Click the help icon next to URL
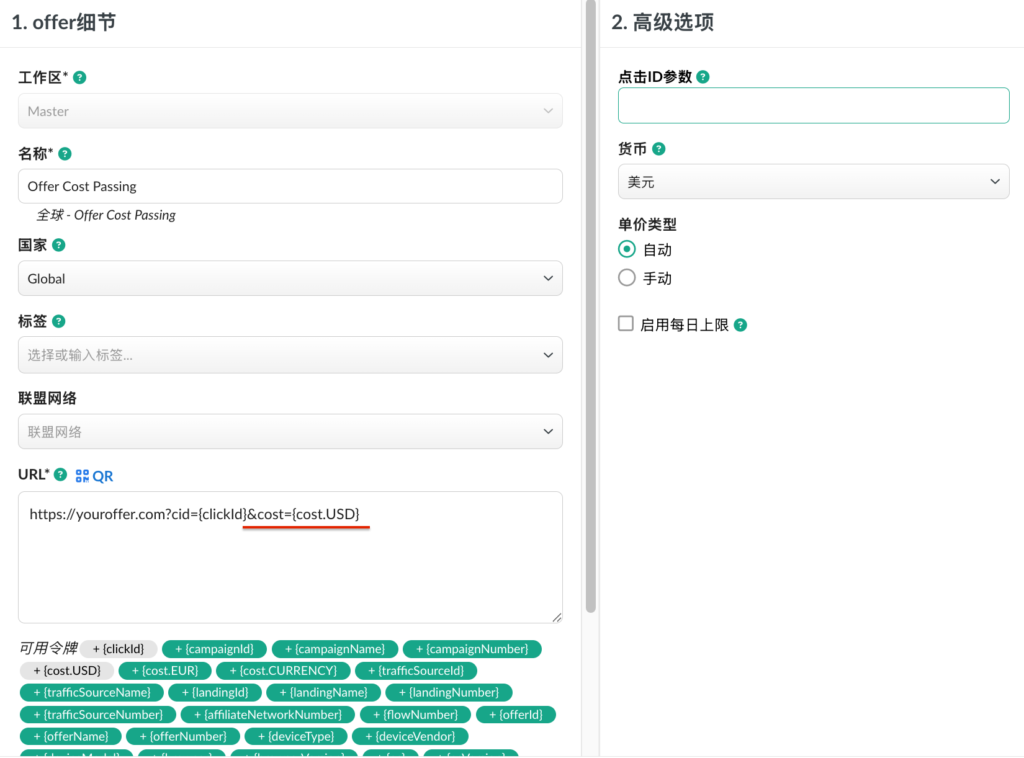 click(61, 475)
